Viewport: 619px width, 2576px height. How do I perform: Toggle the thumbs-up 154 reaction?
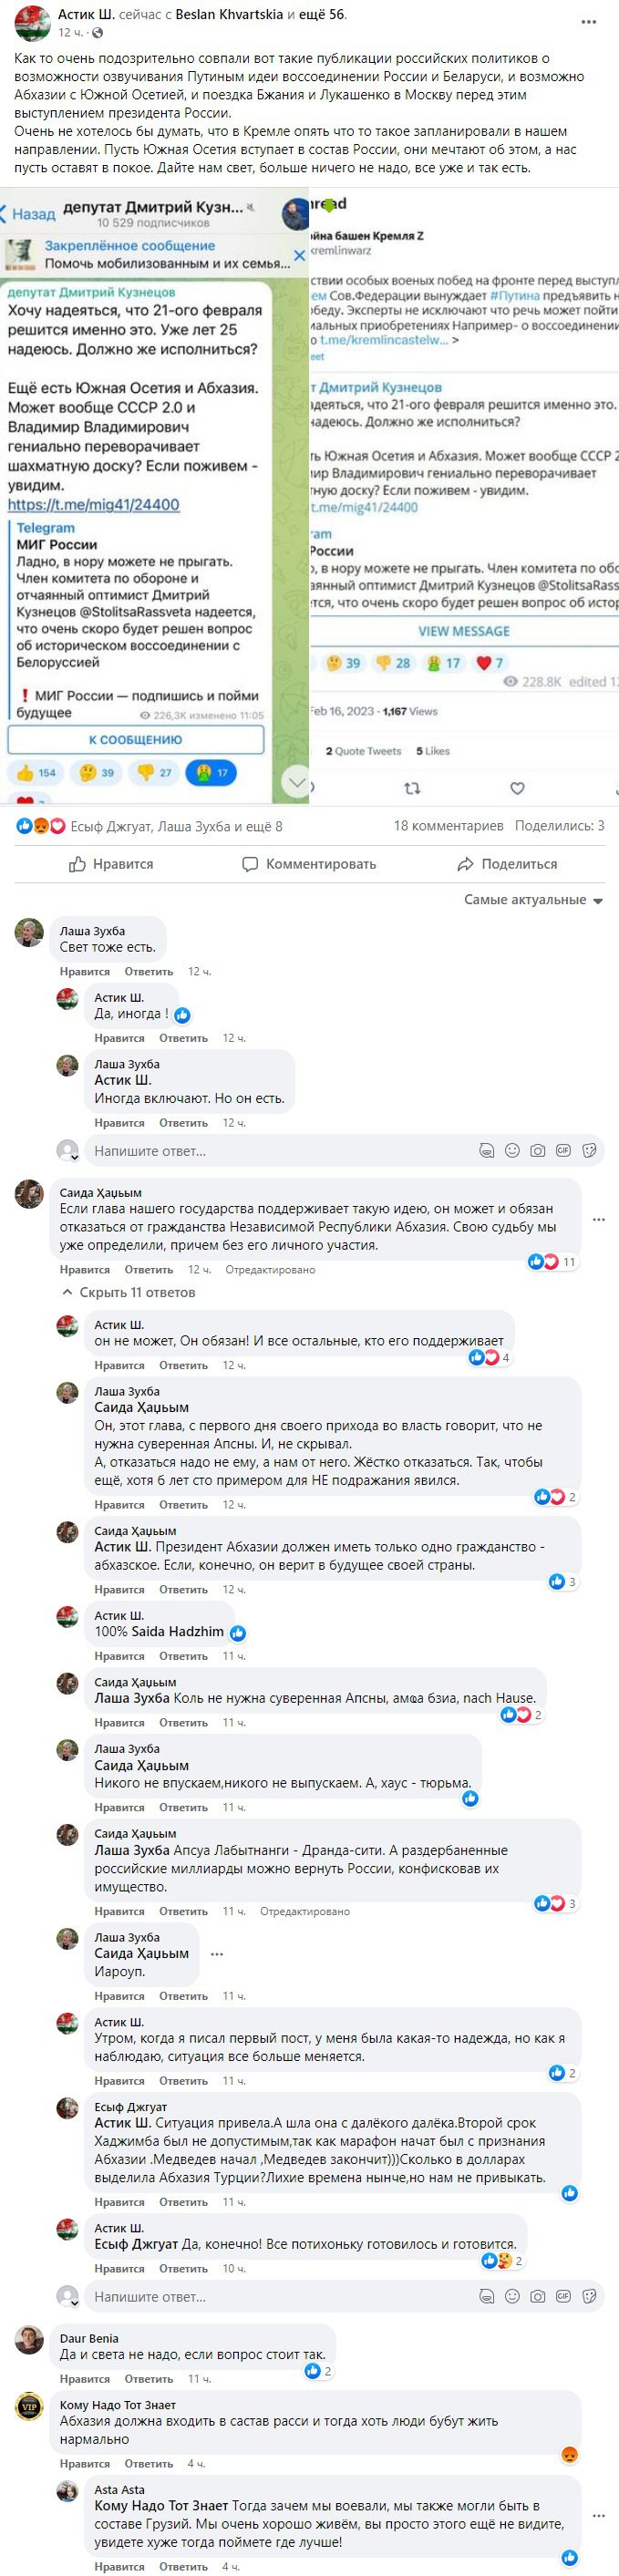click(36, 772)
